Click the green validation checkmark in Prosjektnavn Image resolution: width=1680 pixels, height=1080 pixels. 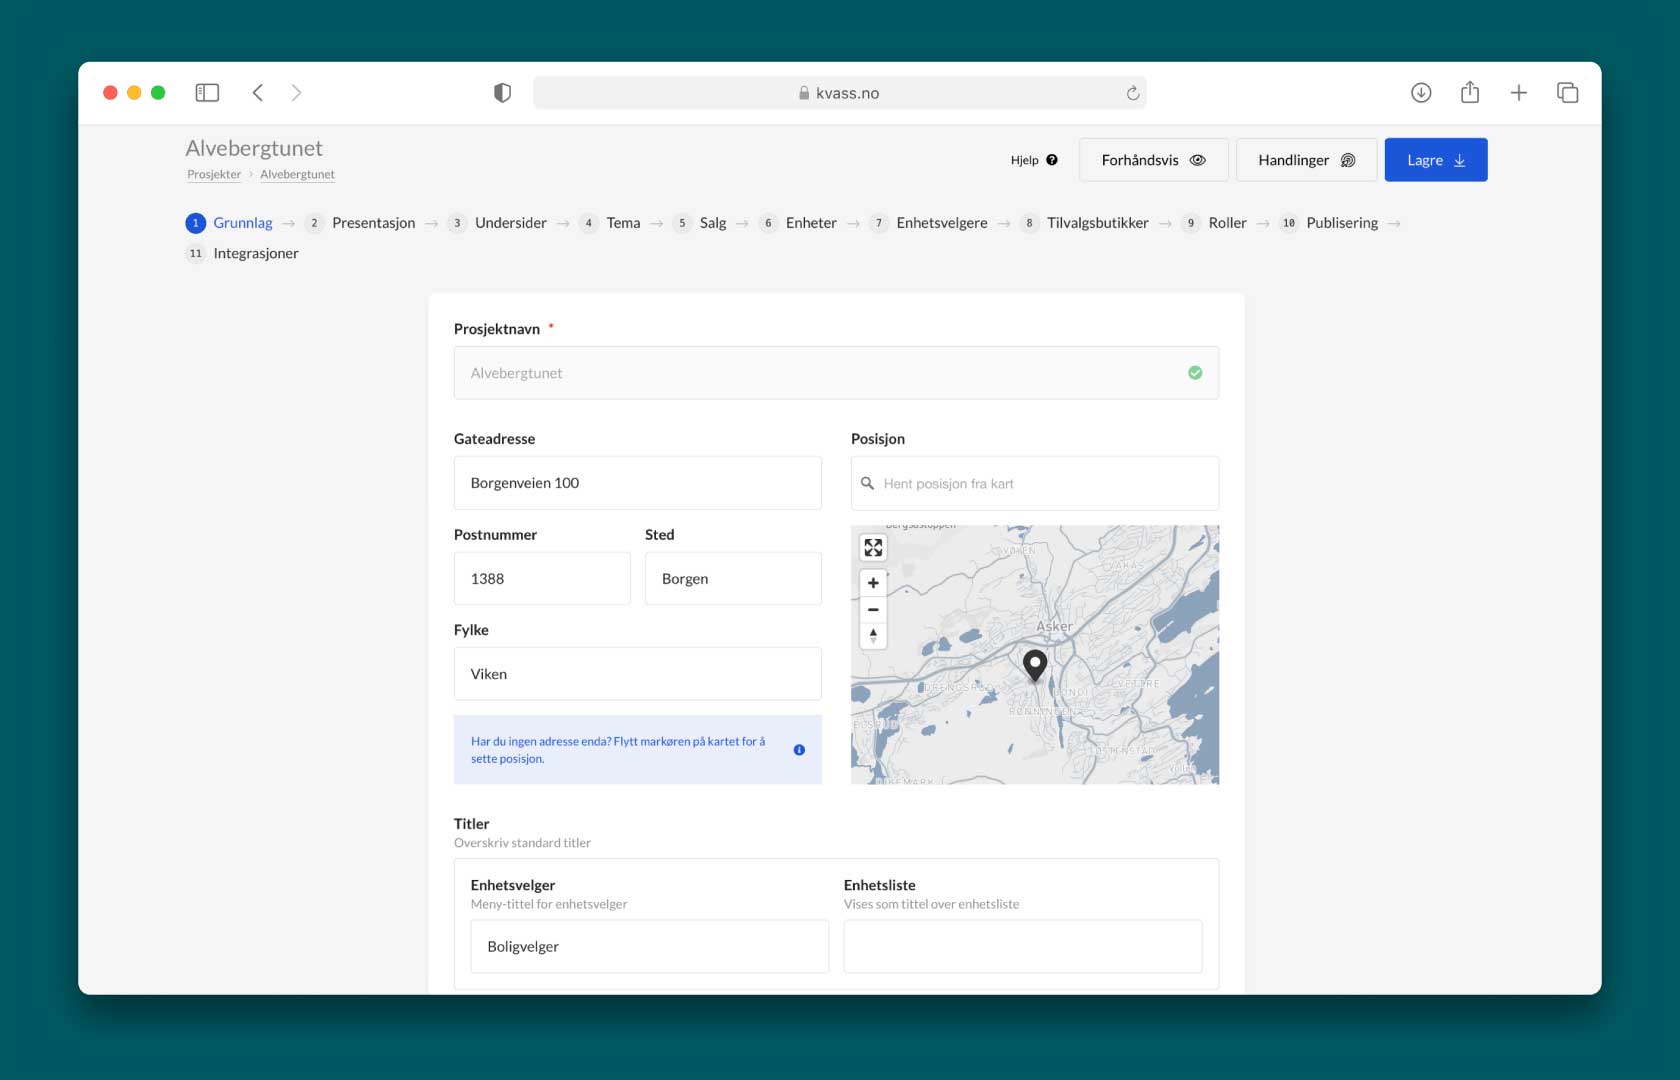pos(1195,373)
